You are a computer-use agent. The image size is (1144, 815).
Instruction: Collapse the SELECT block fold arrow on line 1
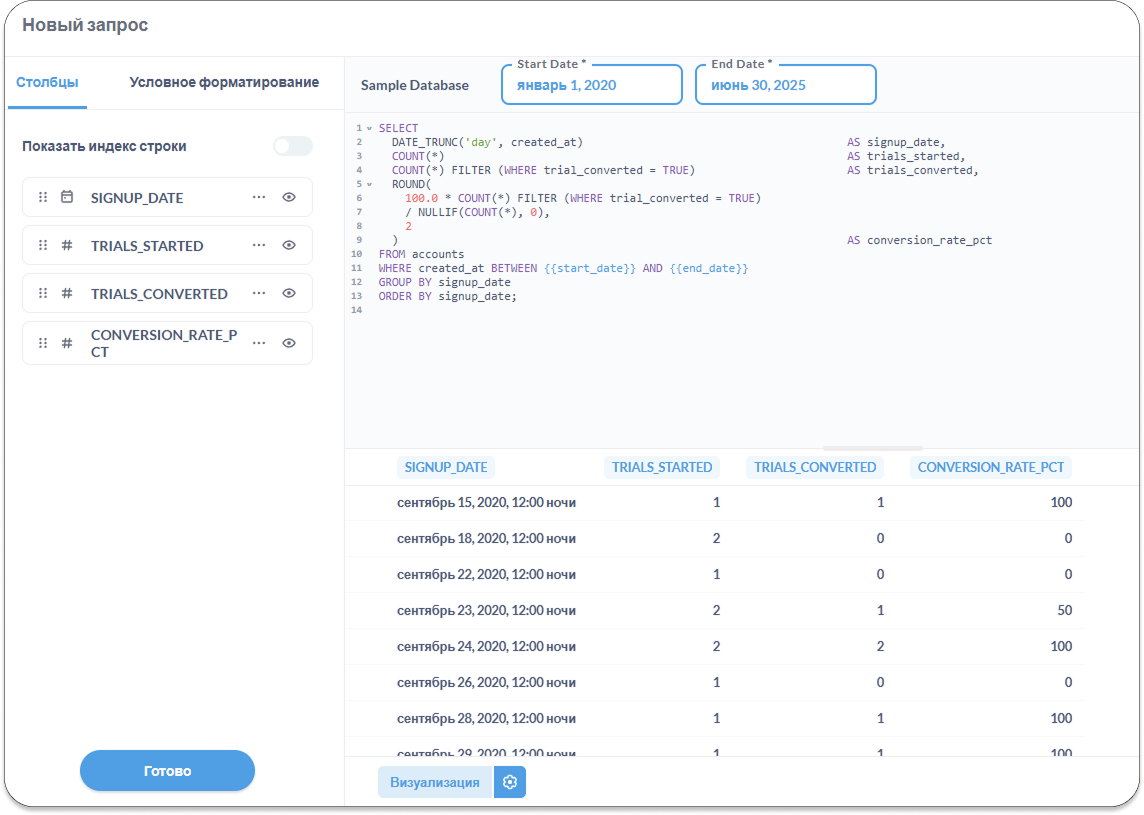pyautogui.click(x=369, y=129)
